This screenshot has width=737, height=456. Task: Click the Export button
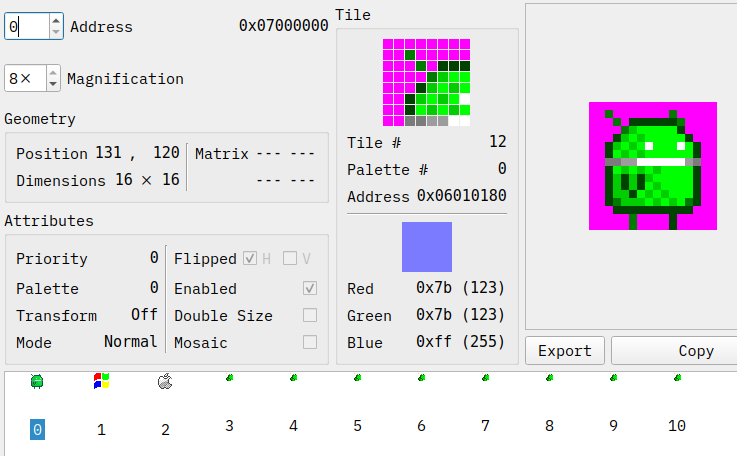coord(565,351)
